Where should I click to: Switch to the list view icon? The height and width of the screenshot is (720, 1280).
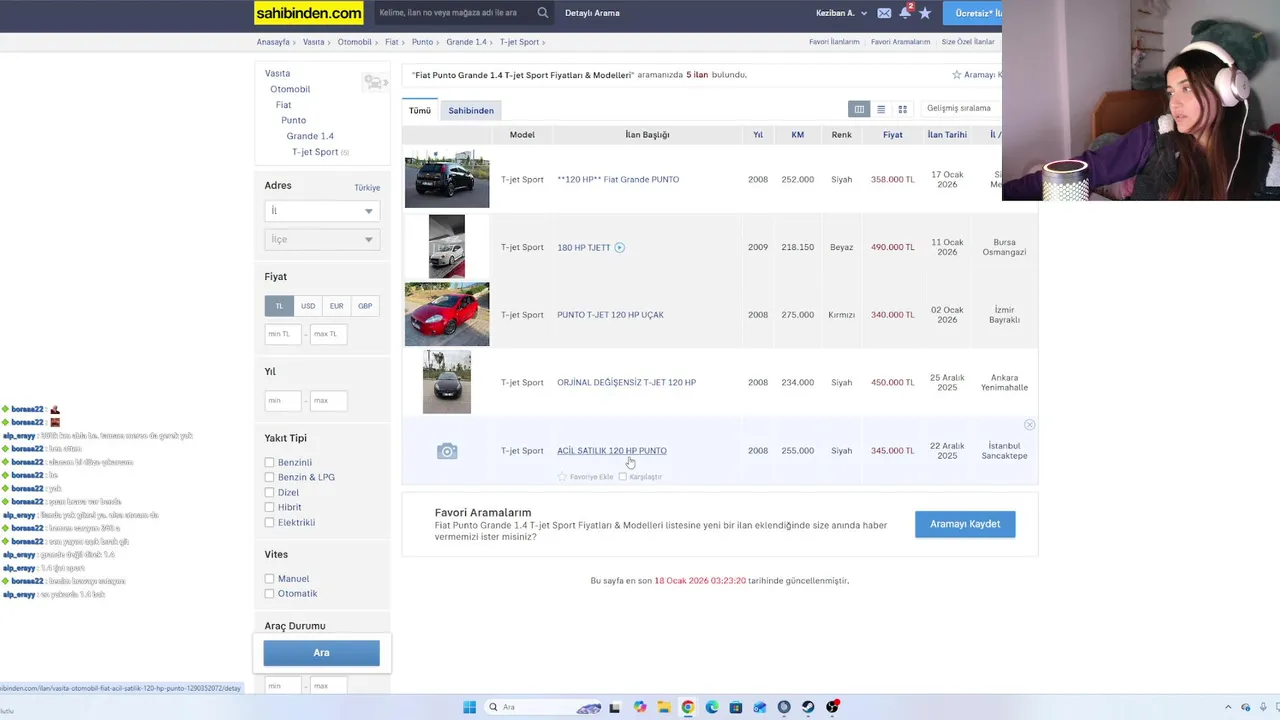pos(881,109)
